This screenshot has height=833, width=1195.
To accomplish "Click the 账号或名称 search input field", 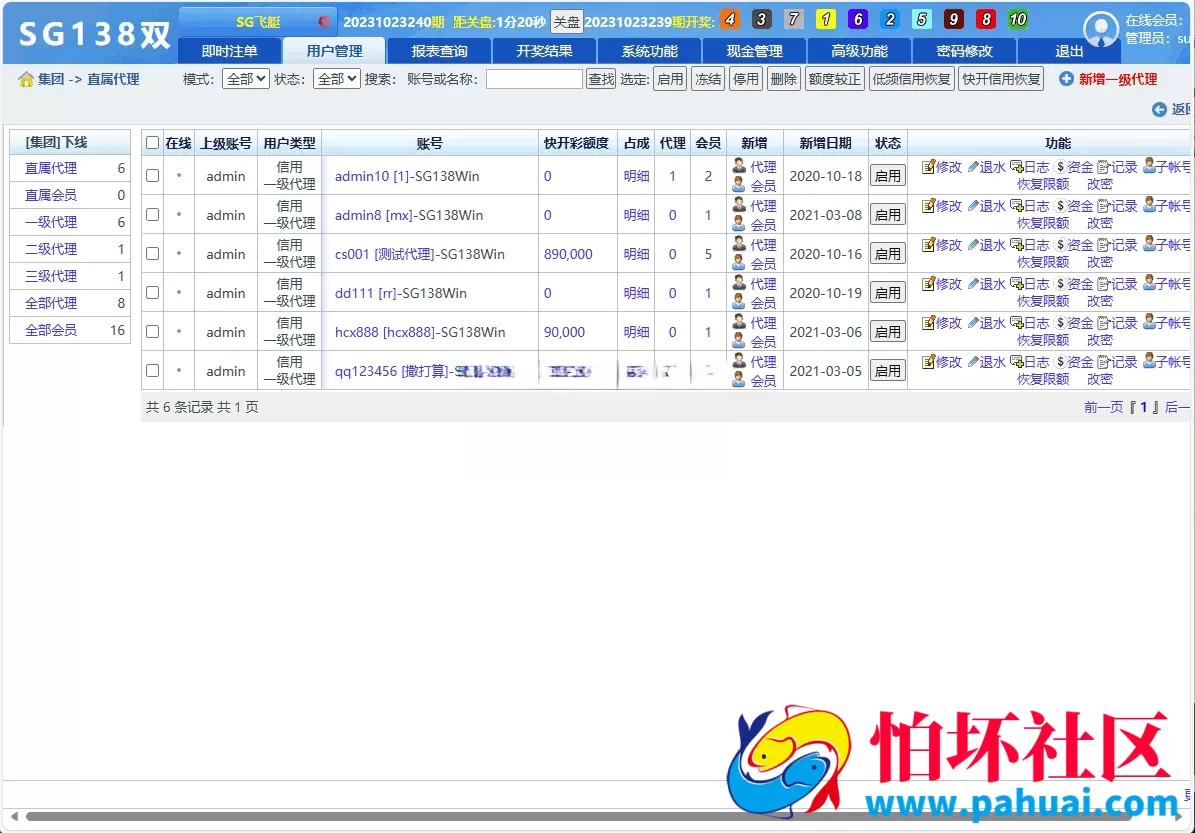I will click(x=534, y=79).
